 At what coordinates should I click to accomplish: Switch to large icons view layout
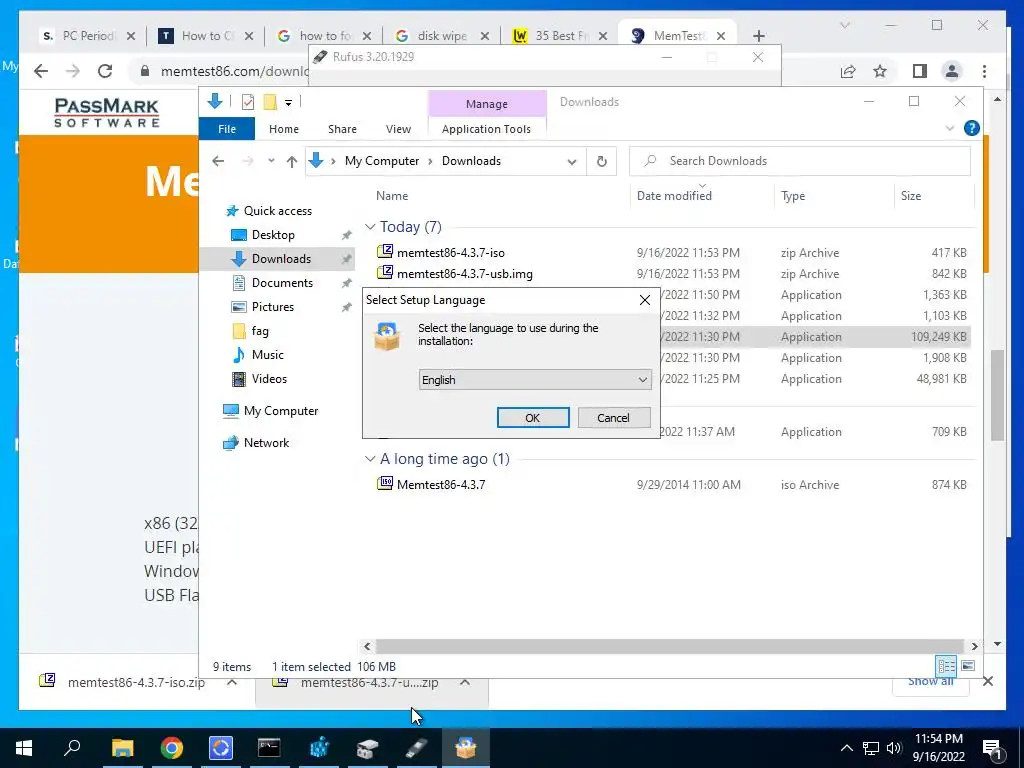(968, 666)
